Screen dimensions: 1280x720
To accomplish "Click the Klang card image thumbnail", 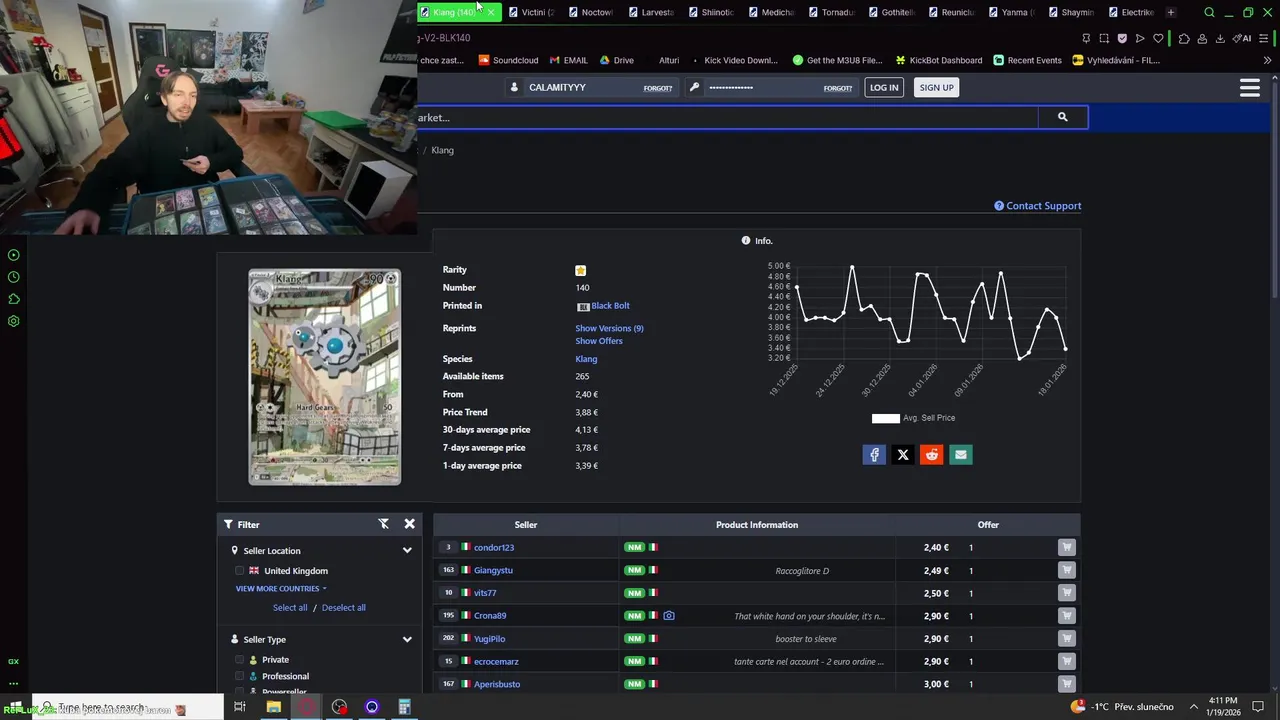I will [324, 377].
